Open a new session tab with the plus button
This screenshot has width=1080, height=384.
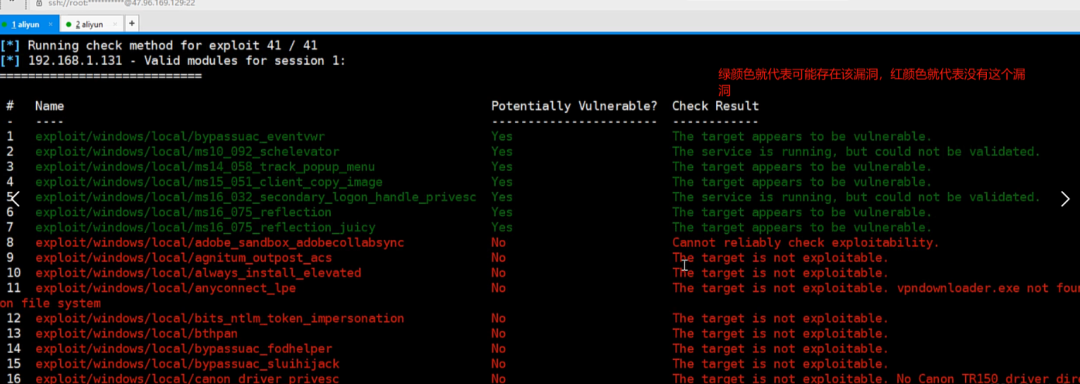[x=131, y=24]
